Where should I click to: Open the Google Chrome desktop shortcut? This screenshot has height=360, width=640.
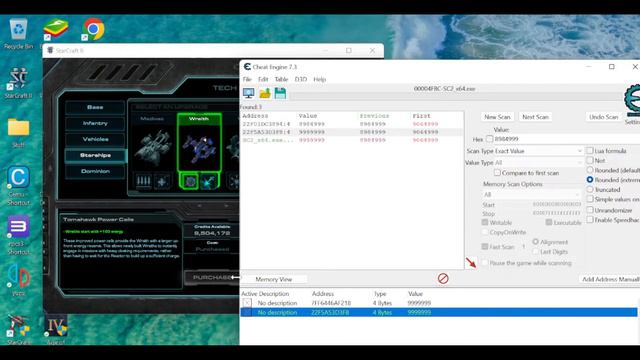click(x=93, y=29)
